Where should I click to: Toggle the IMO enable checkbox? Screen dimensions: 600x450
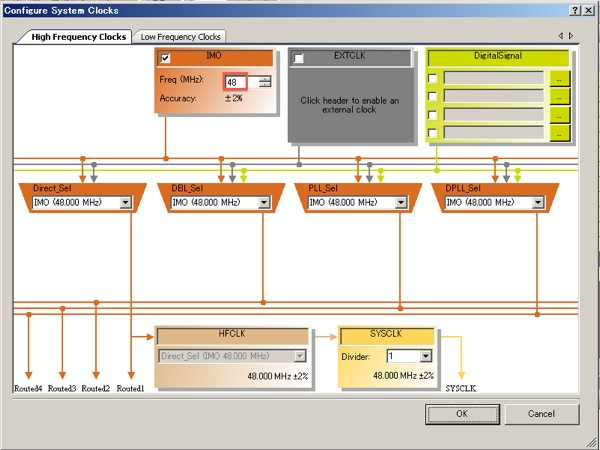[165, 58]
